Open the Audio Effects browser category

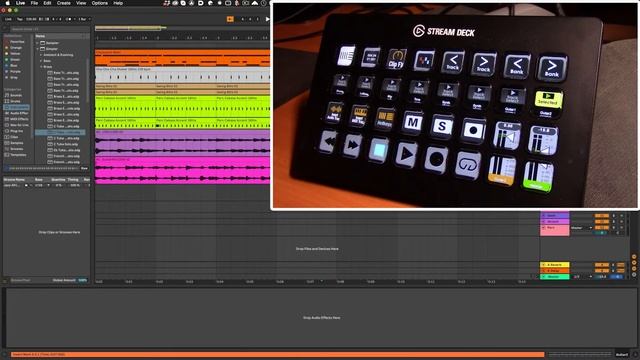19,113
